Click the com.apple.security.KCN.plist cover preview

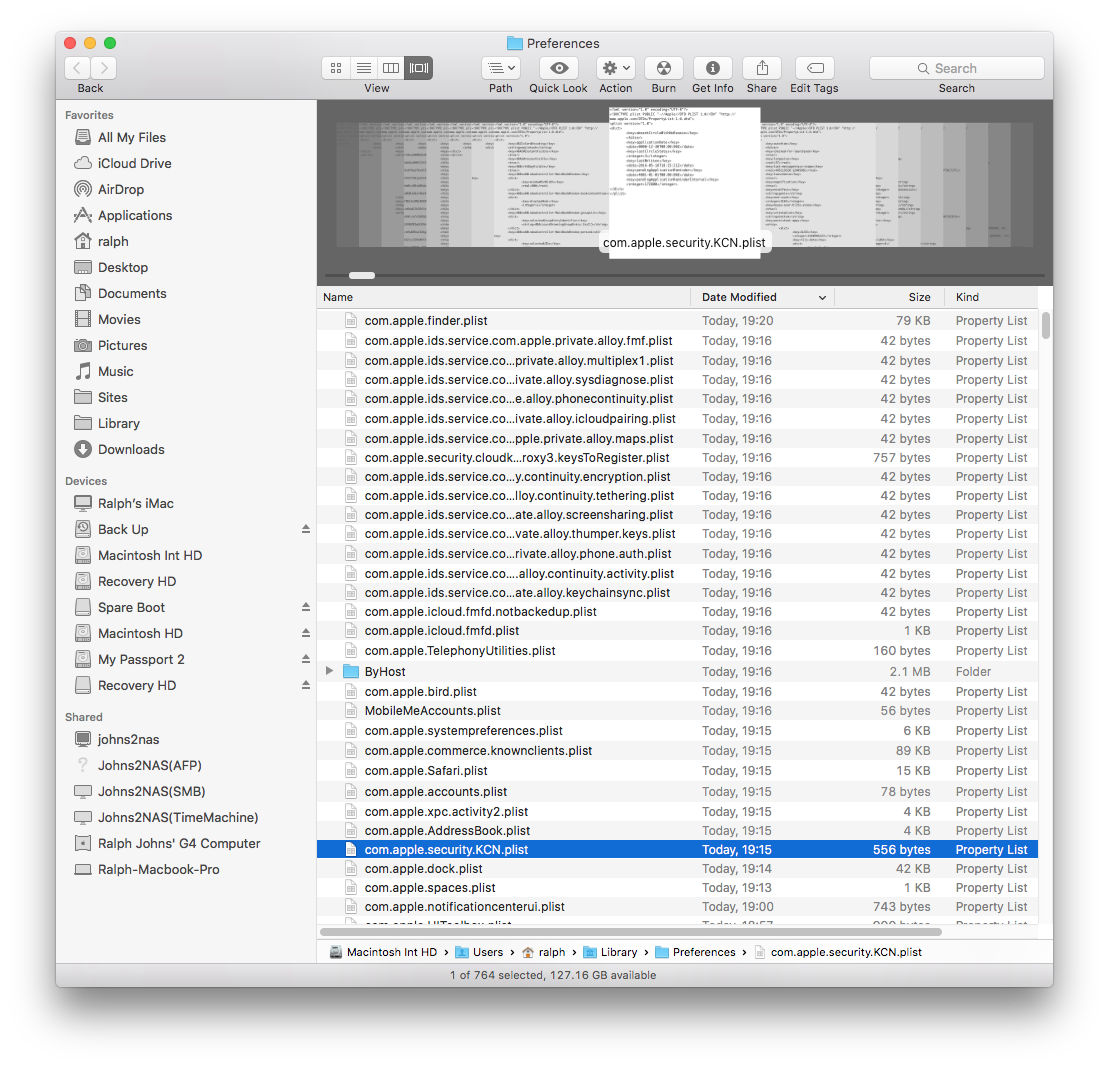[x=685, y=182]
